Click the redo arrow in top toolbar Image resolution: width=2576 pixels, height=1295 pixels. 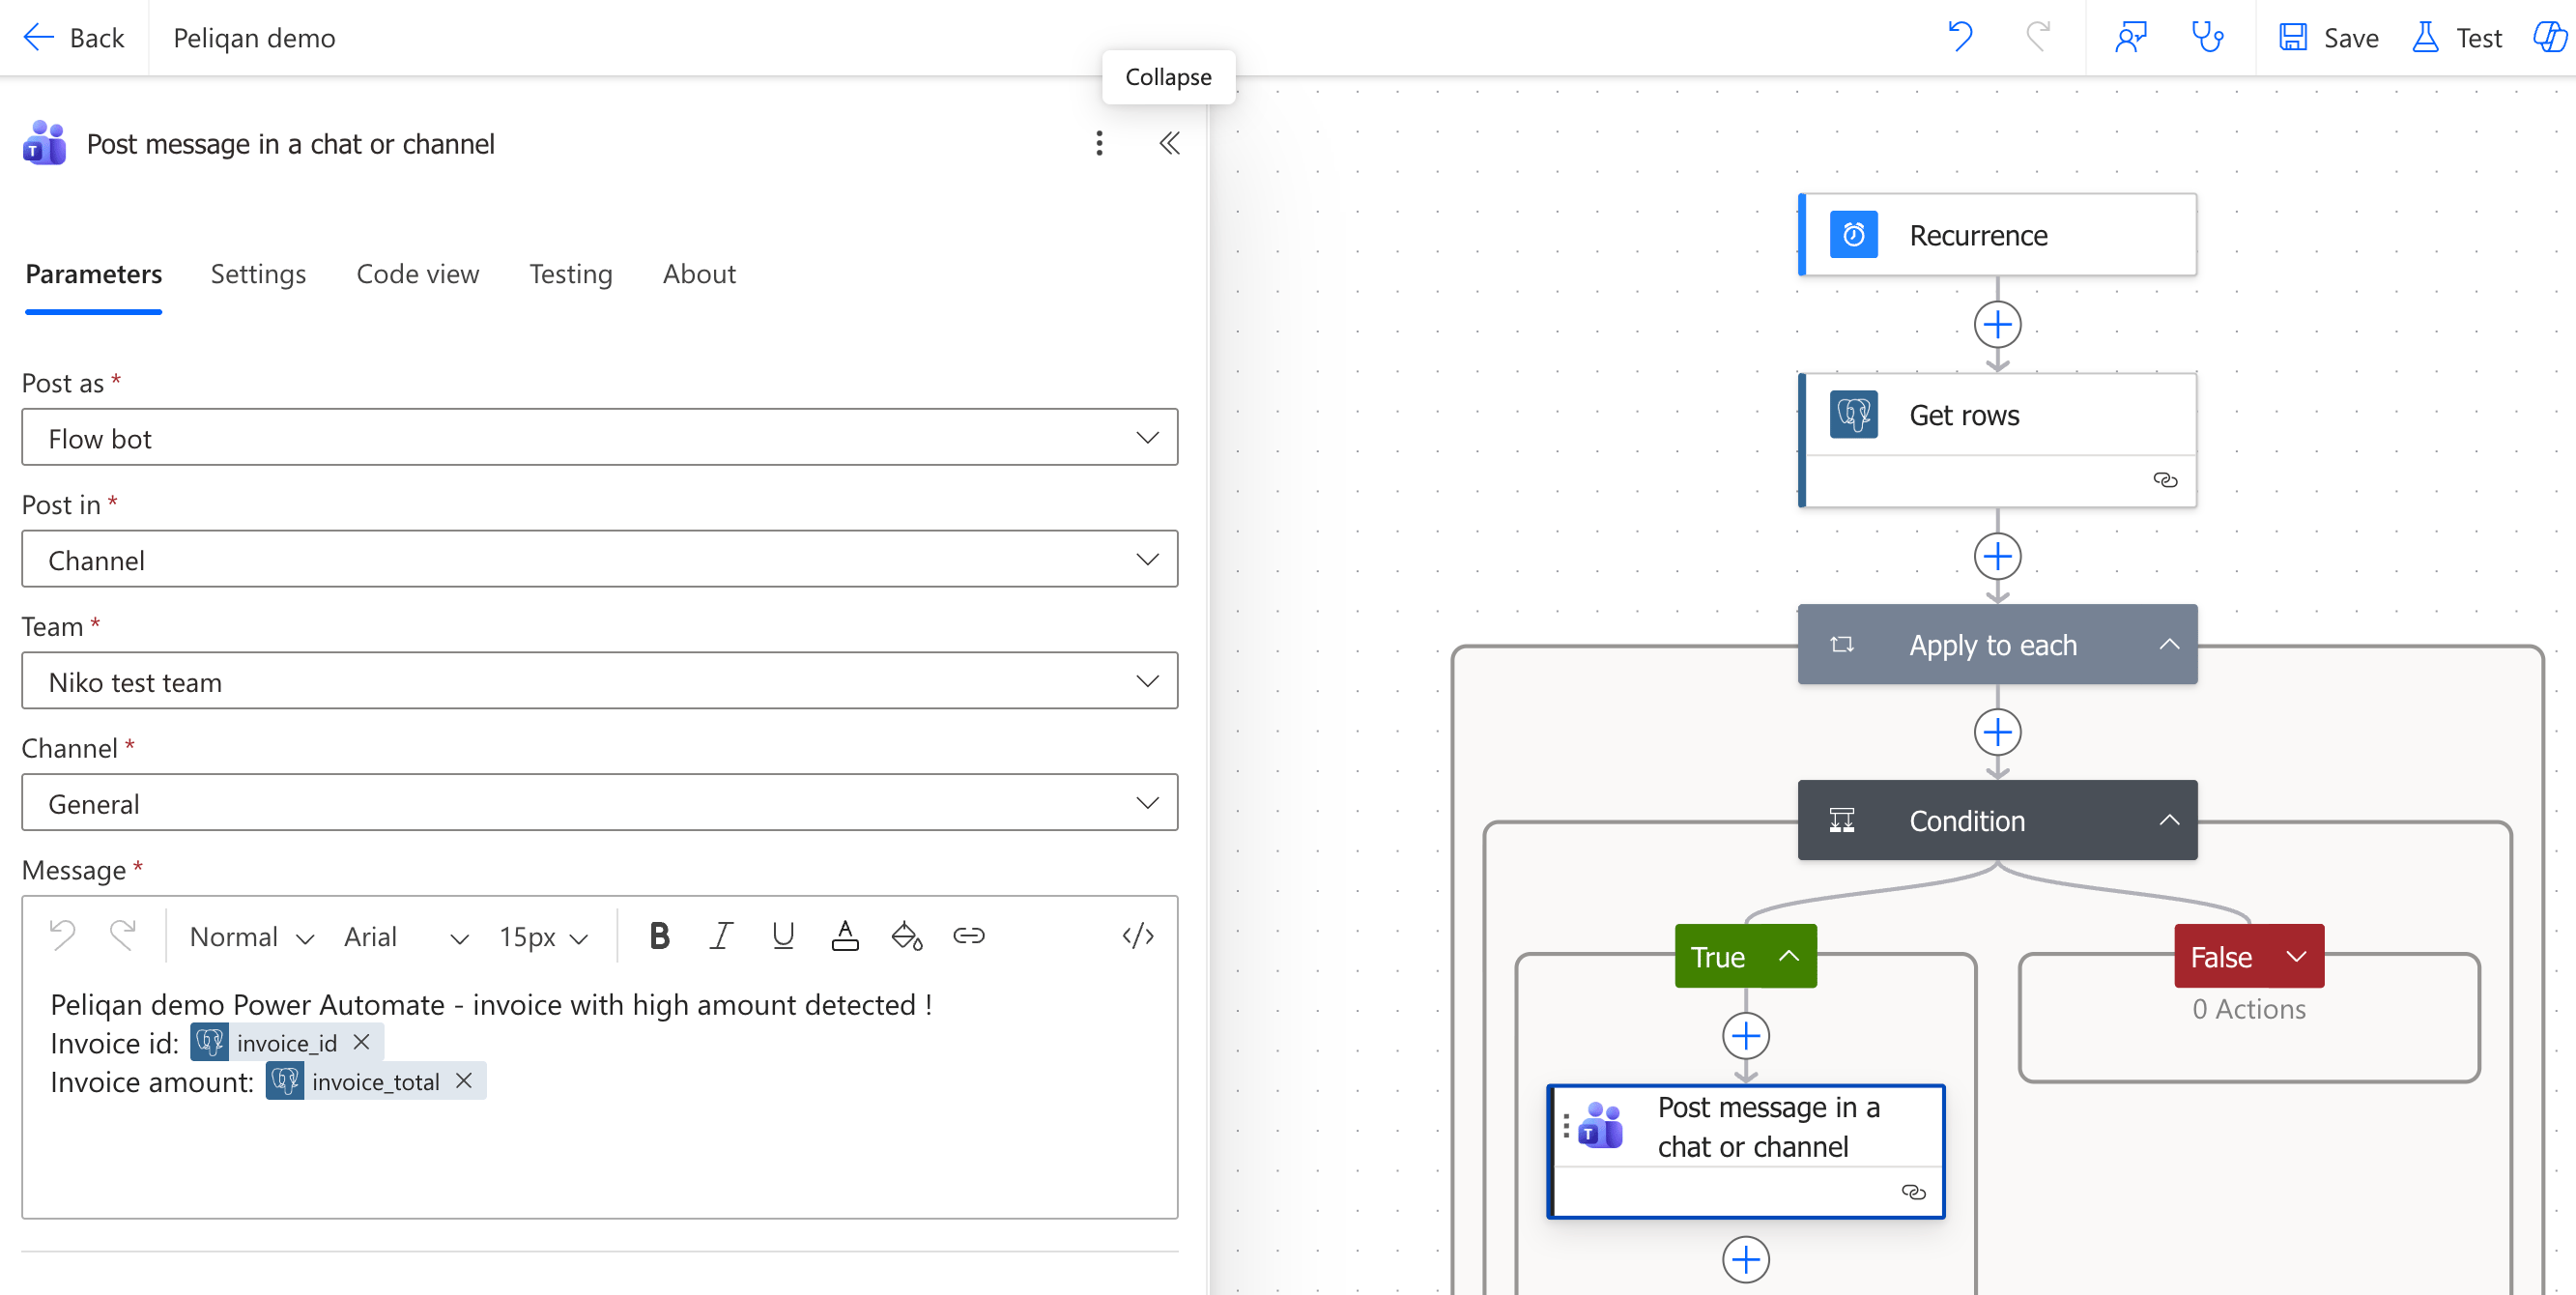(x=2037, y=37)
